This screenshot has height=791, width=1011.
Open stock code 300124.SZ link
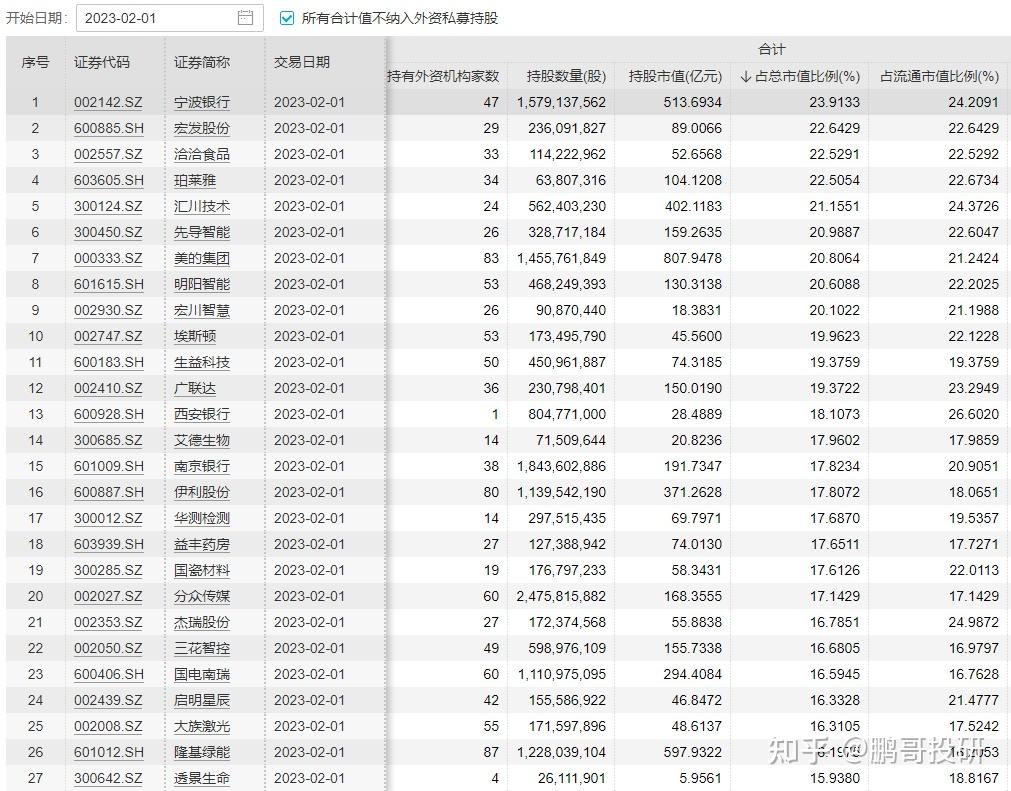[x=108, y=206]
